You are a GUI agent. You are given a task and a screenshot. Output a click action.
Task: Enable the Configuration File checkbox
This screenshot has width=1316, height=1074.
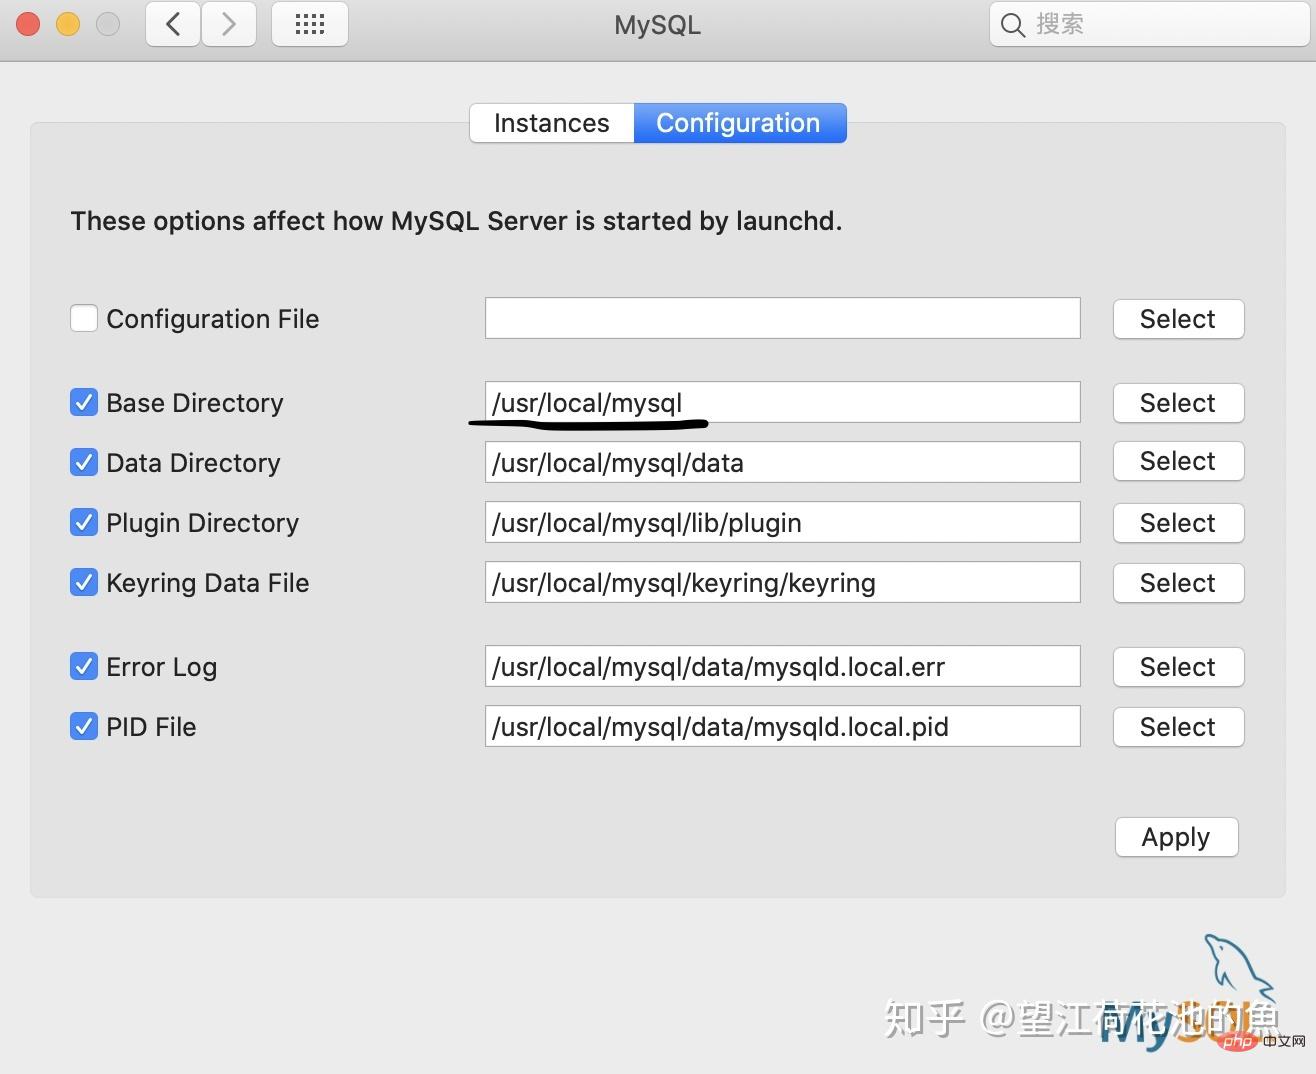tap(84, 319)
